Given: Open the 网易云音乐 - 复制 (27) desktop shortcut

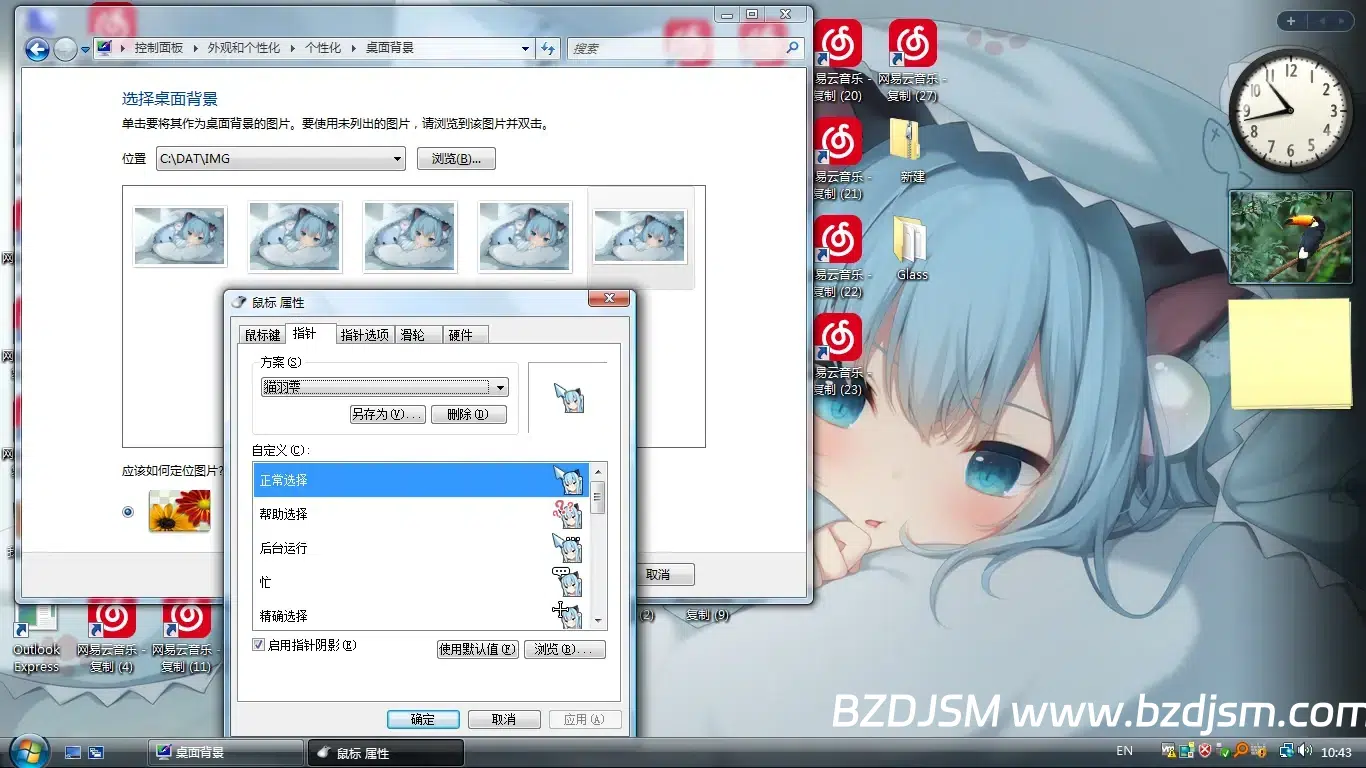Looking at the screenshot, I should 912,62.
